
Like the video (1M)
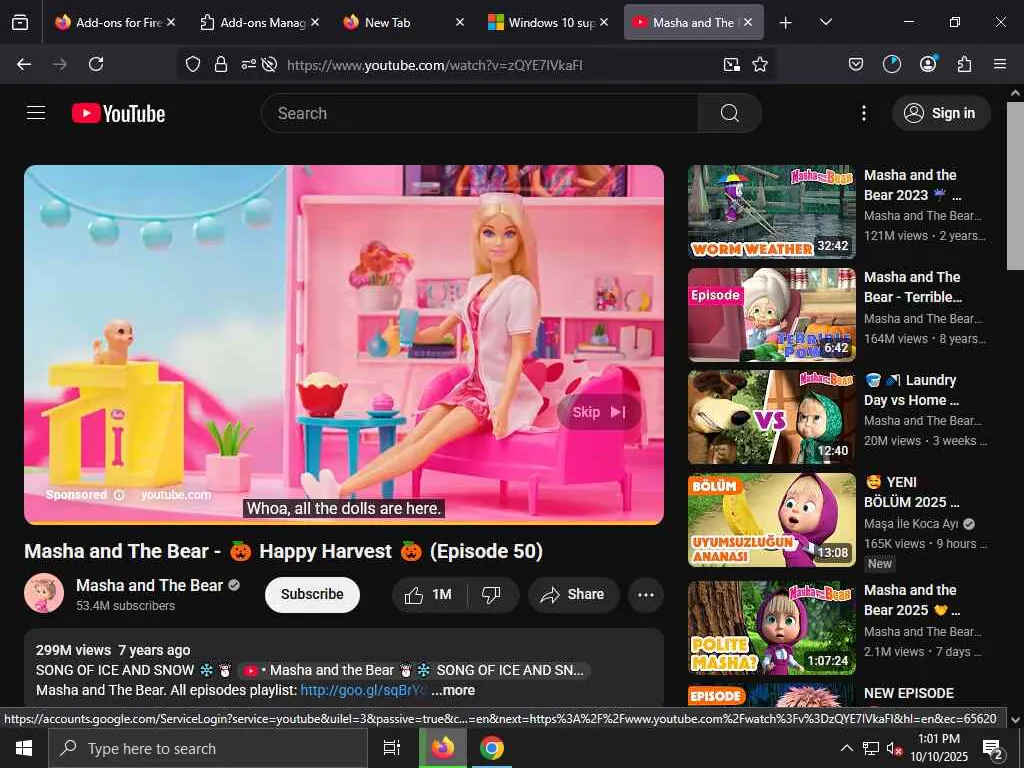click(x=428, y=595)
